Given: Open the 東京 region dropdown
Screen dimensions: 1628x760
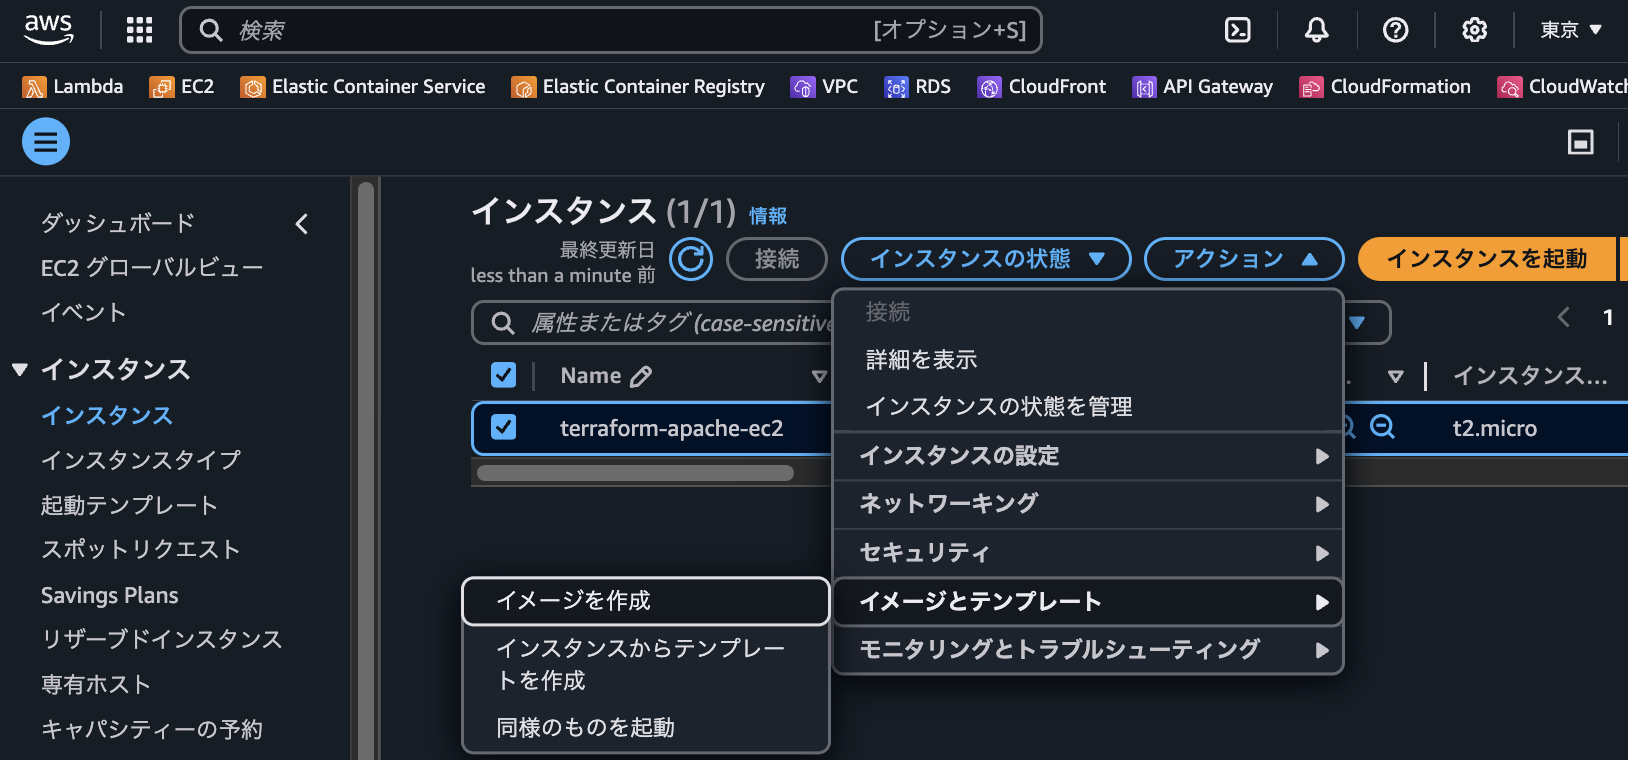Looking at the screenshot, I should tap(1571, 30).
